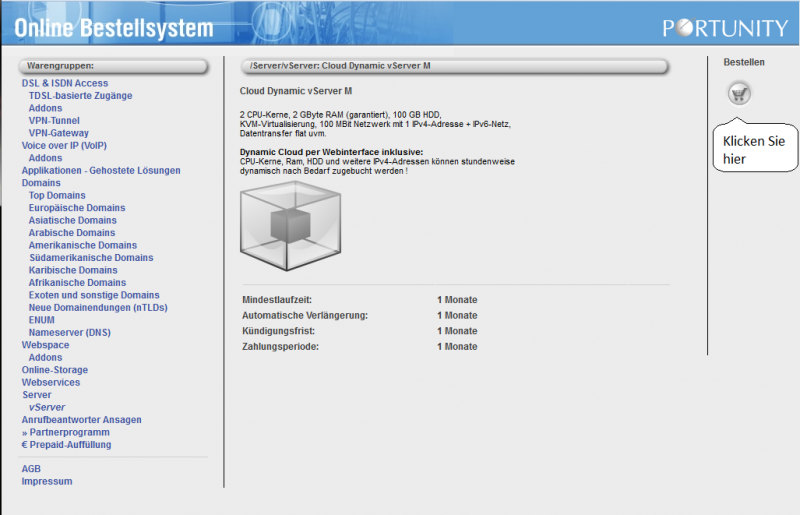Select Applikationen - Gehostete Lösungen

click(x=101, y=170)
